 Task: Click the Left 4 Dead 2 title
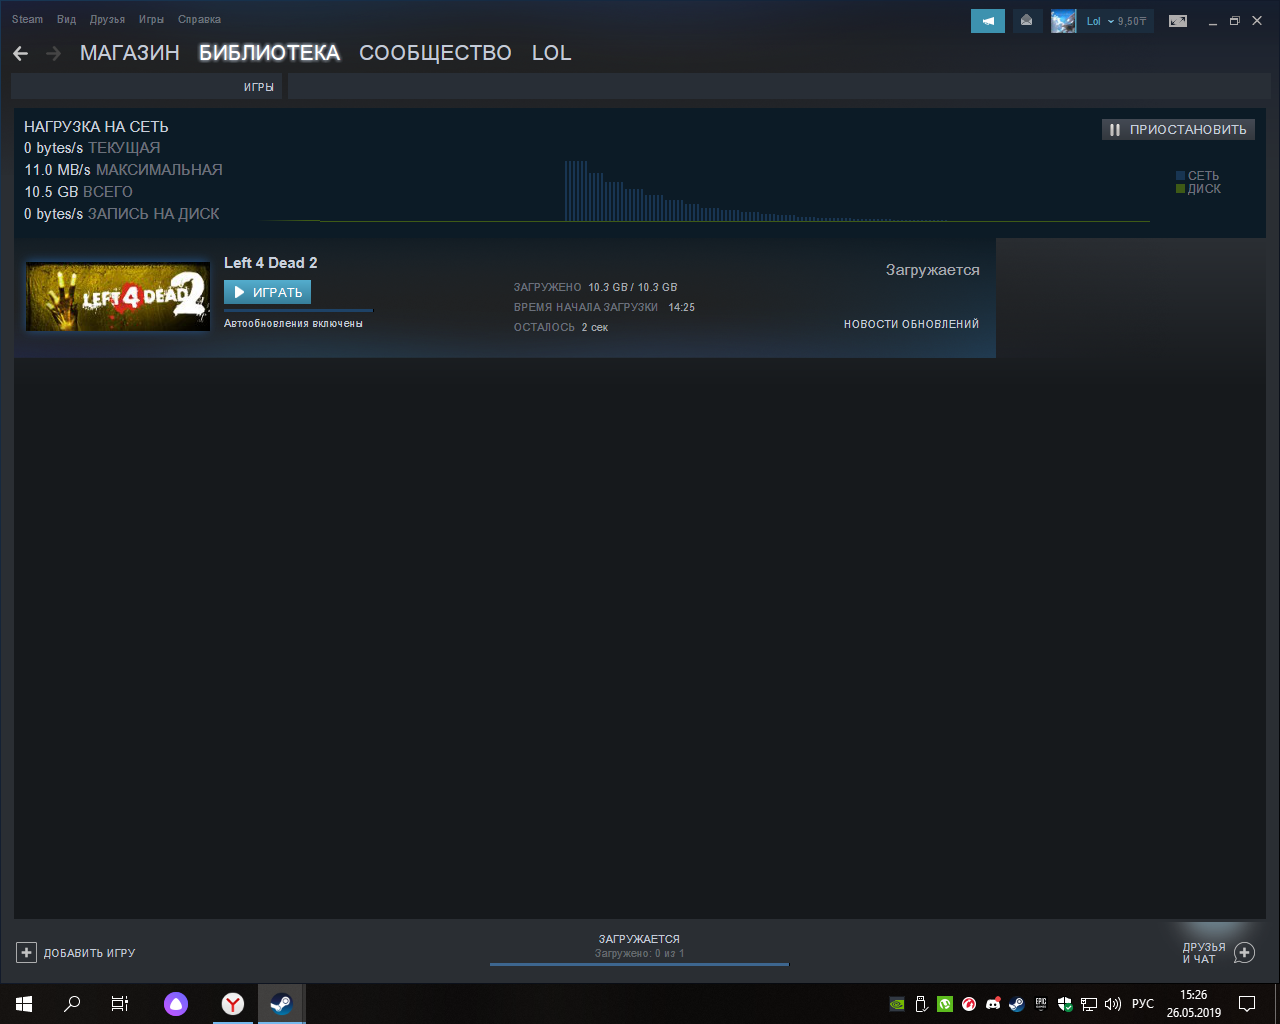(x=270, y=263)
